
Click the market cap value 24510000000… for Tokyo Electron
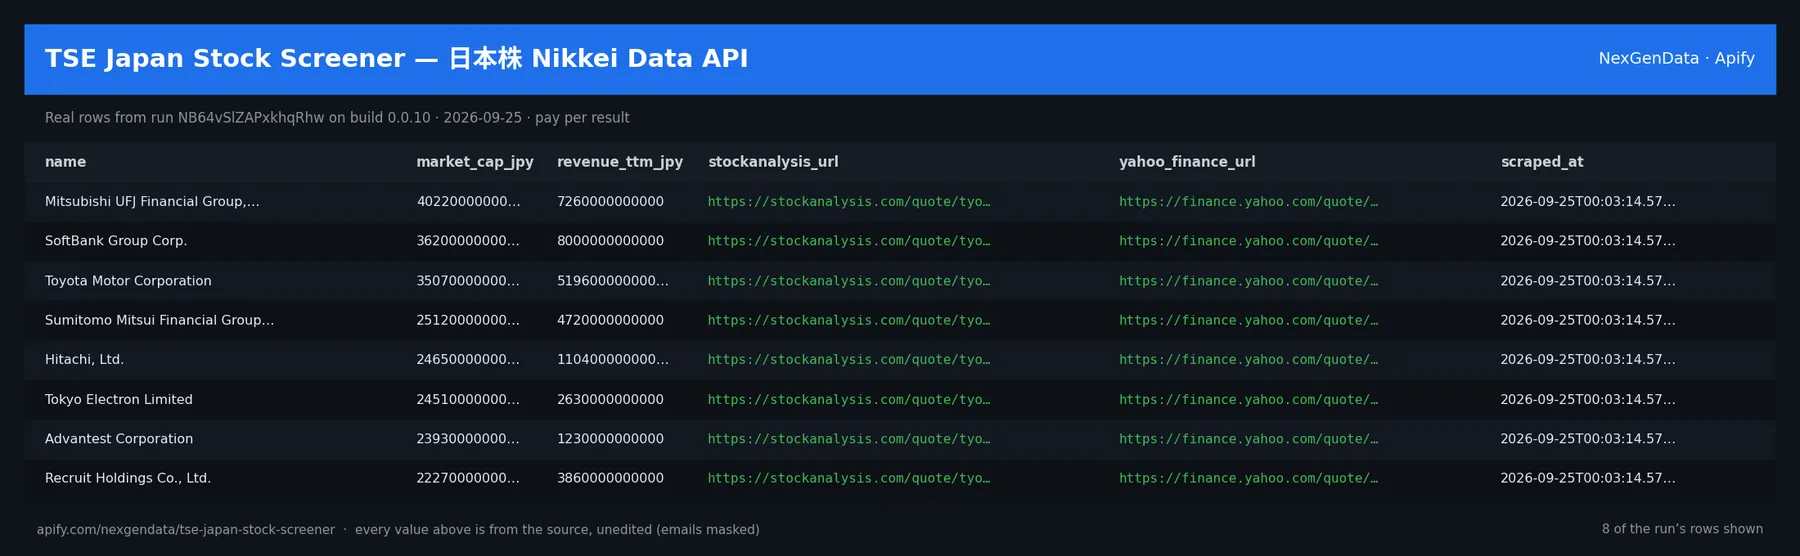tap(468, 399)
